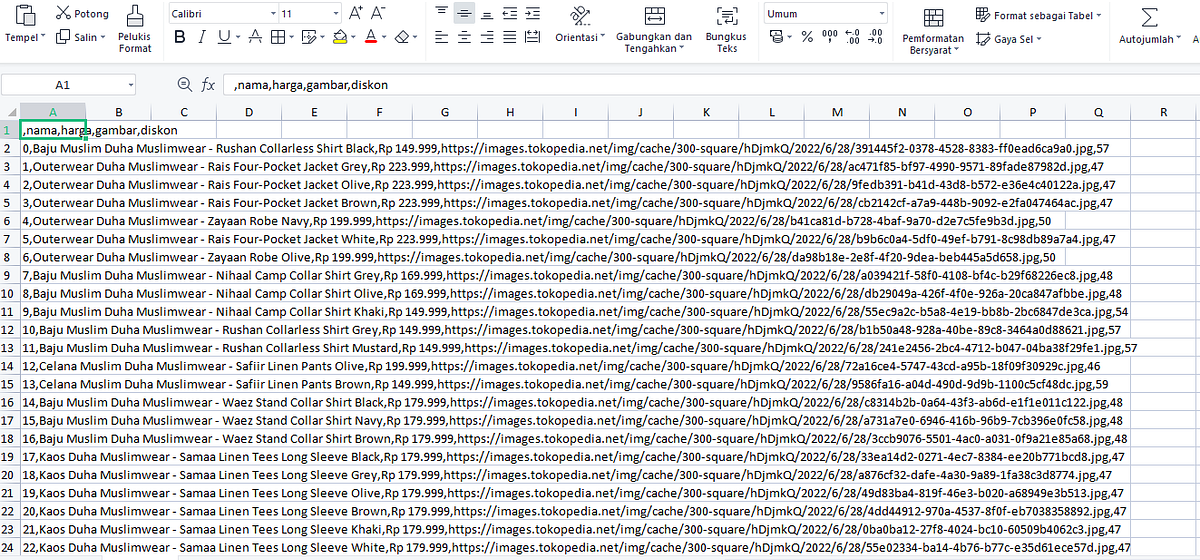The width and height of the screenshot is (1200, 560).
Task: Decrease decimal places
Action: coord(876,37)
